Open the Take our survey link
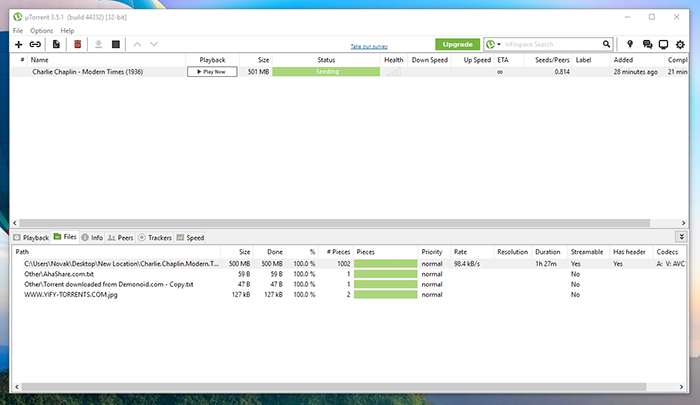 pos(369,46)
